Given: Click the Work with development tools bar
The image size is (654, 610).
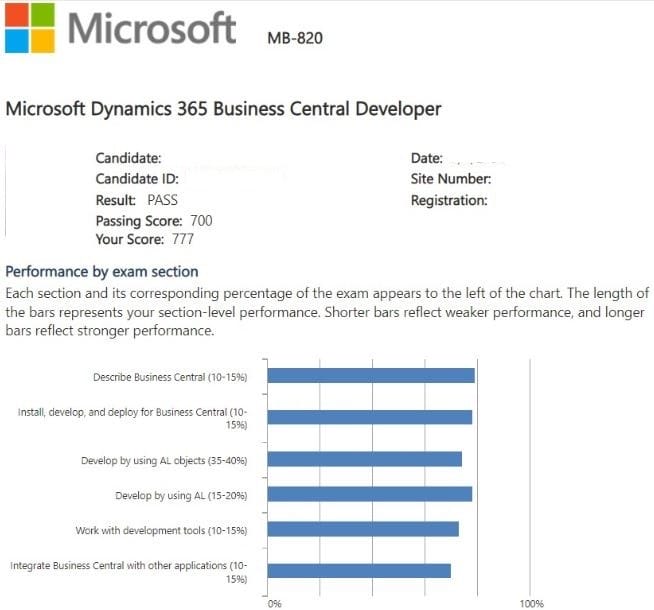Looking at the screenshot, I should 363,529.
